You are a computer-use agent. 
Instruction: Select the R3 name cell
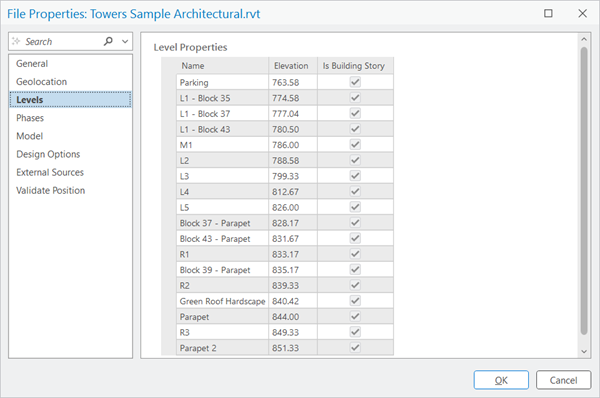(222, 333)
